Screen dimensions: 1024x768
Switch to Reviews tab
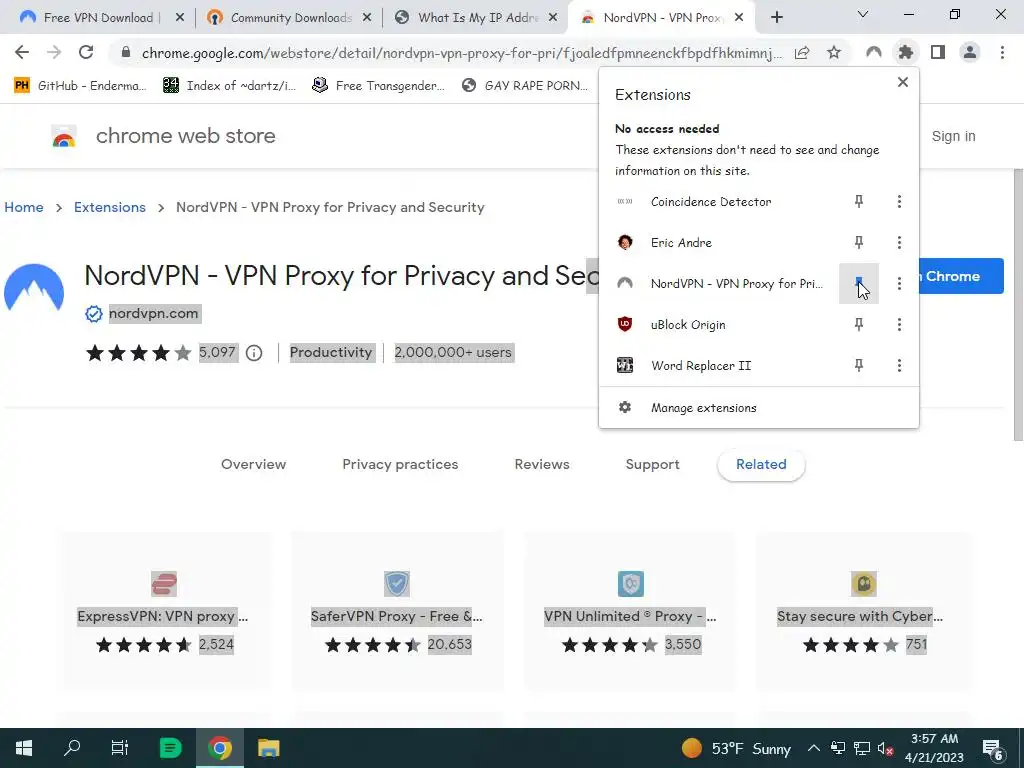(x=542, y=464)
